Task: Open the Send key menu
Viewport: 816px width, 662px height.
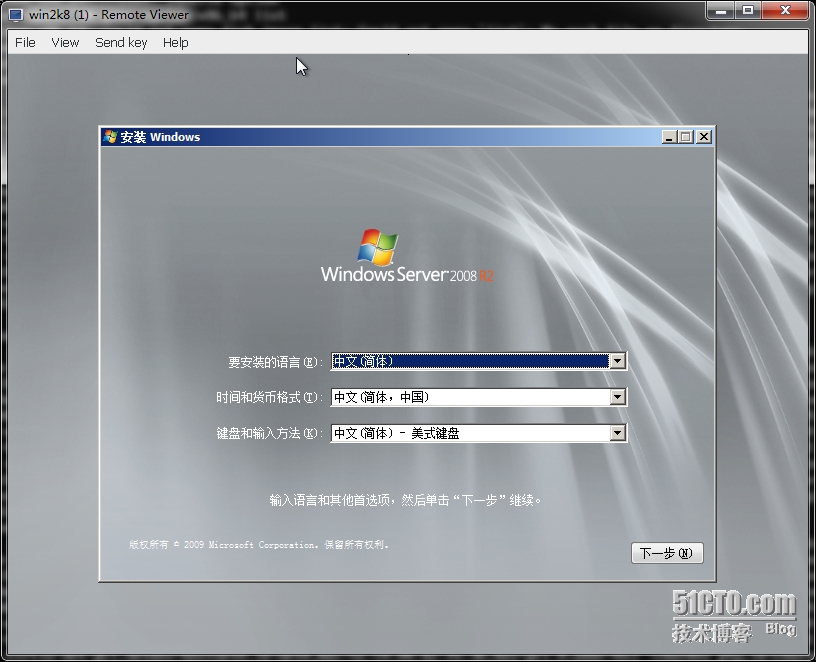Action: click(121, 43)
